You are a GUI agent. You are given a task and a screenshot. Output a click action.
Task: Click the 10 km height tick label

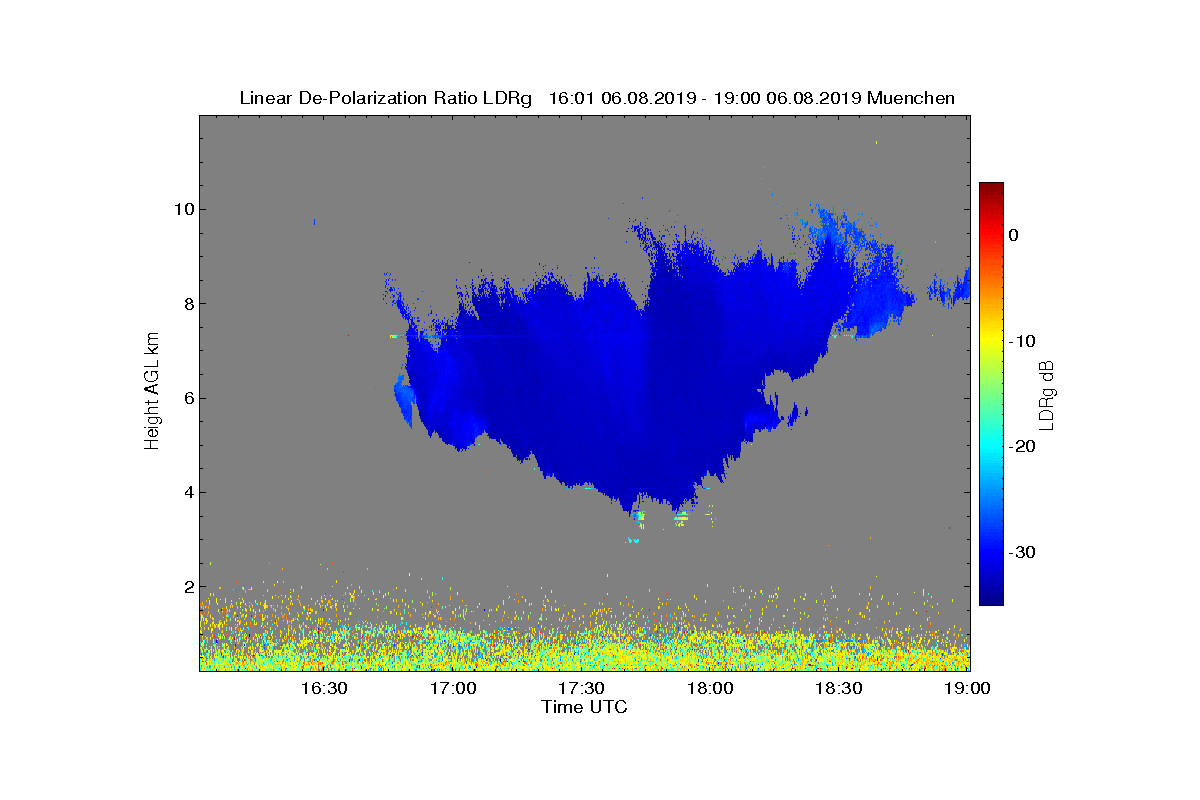point(181,209)
